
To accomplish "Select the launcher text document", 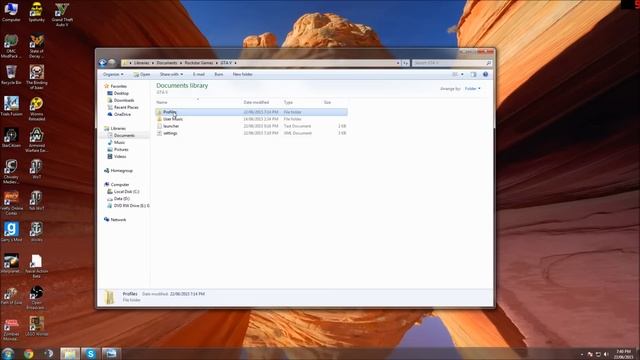I will click(x=251, y=126).
